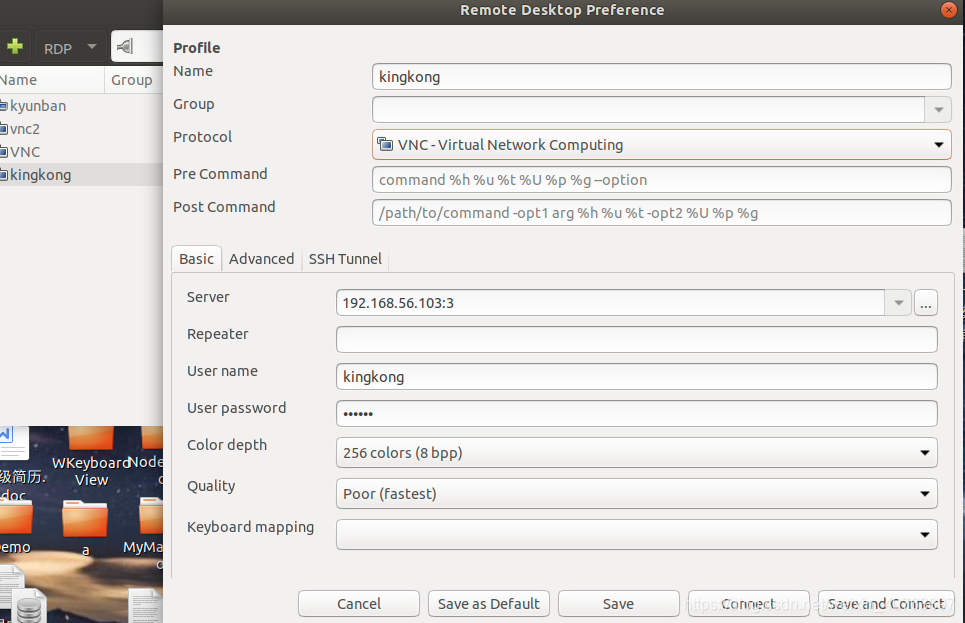Select the kyunban connection row

(81, 106)
